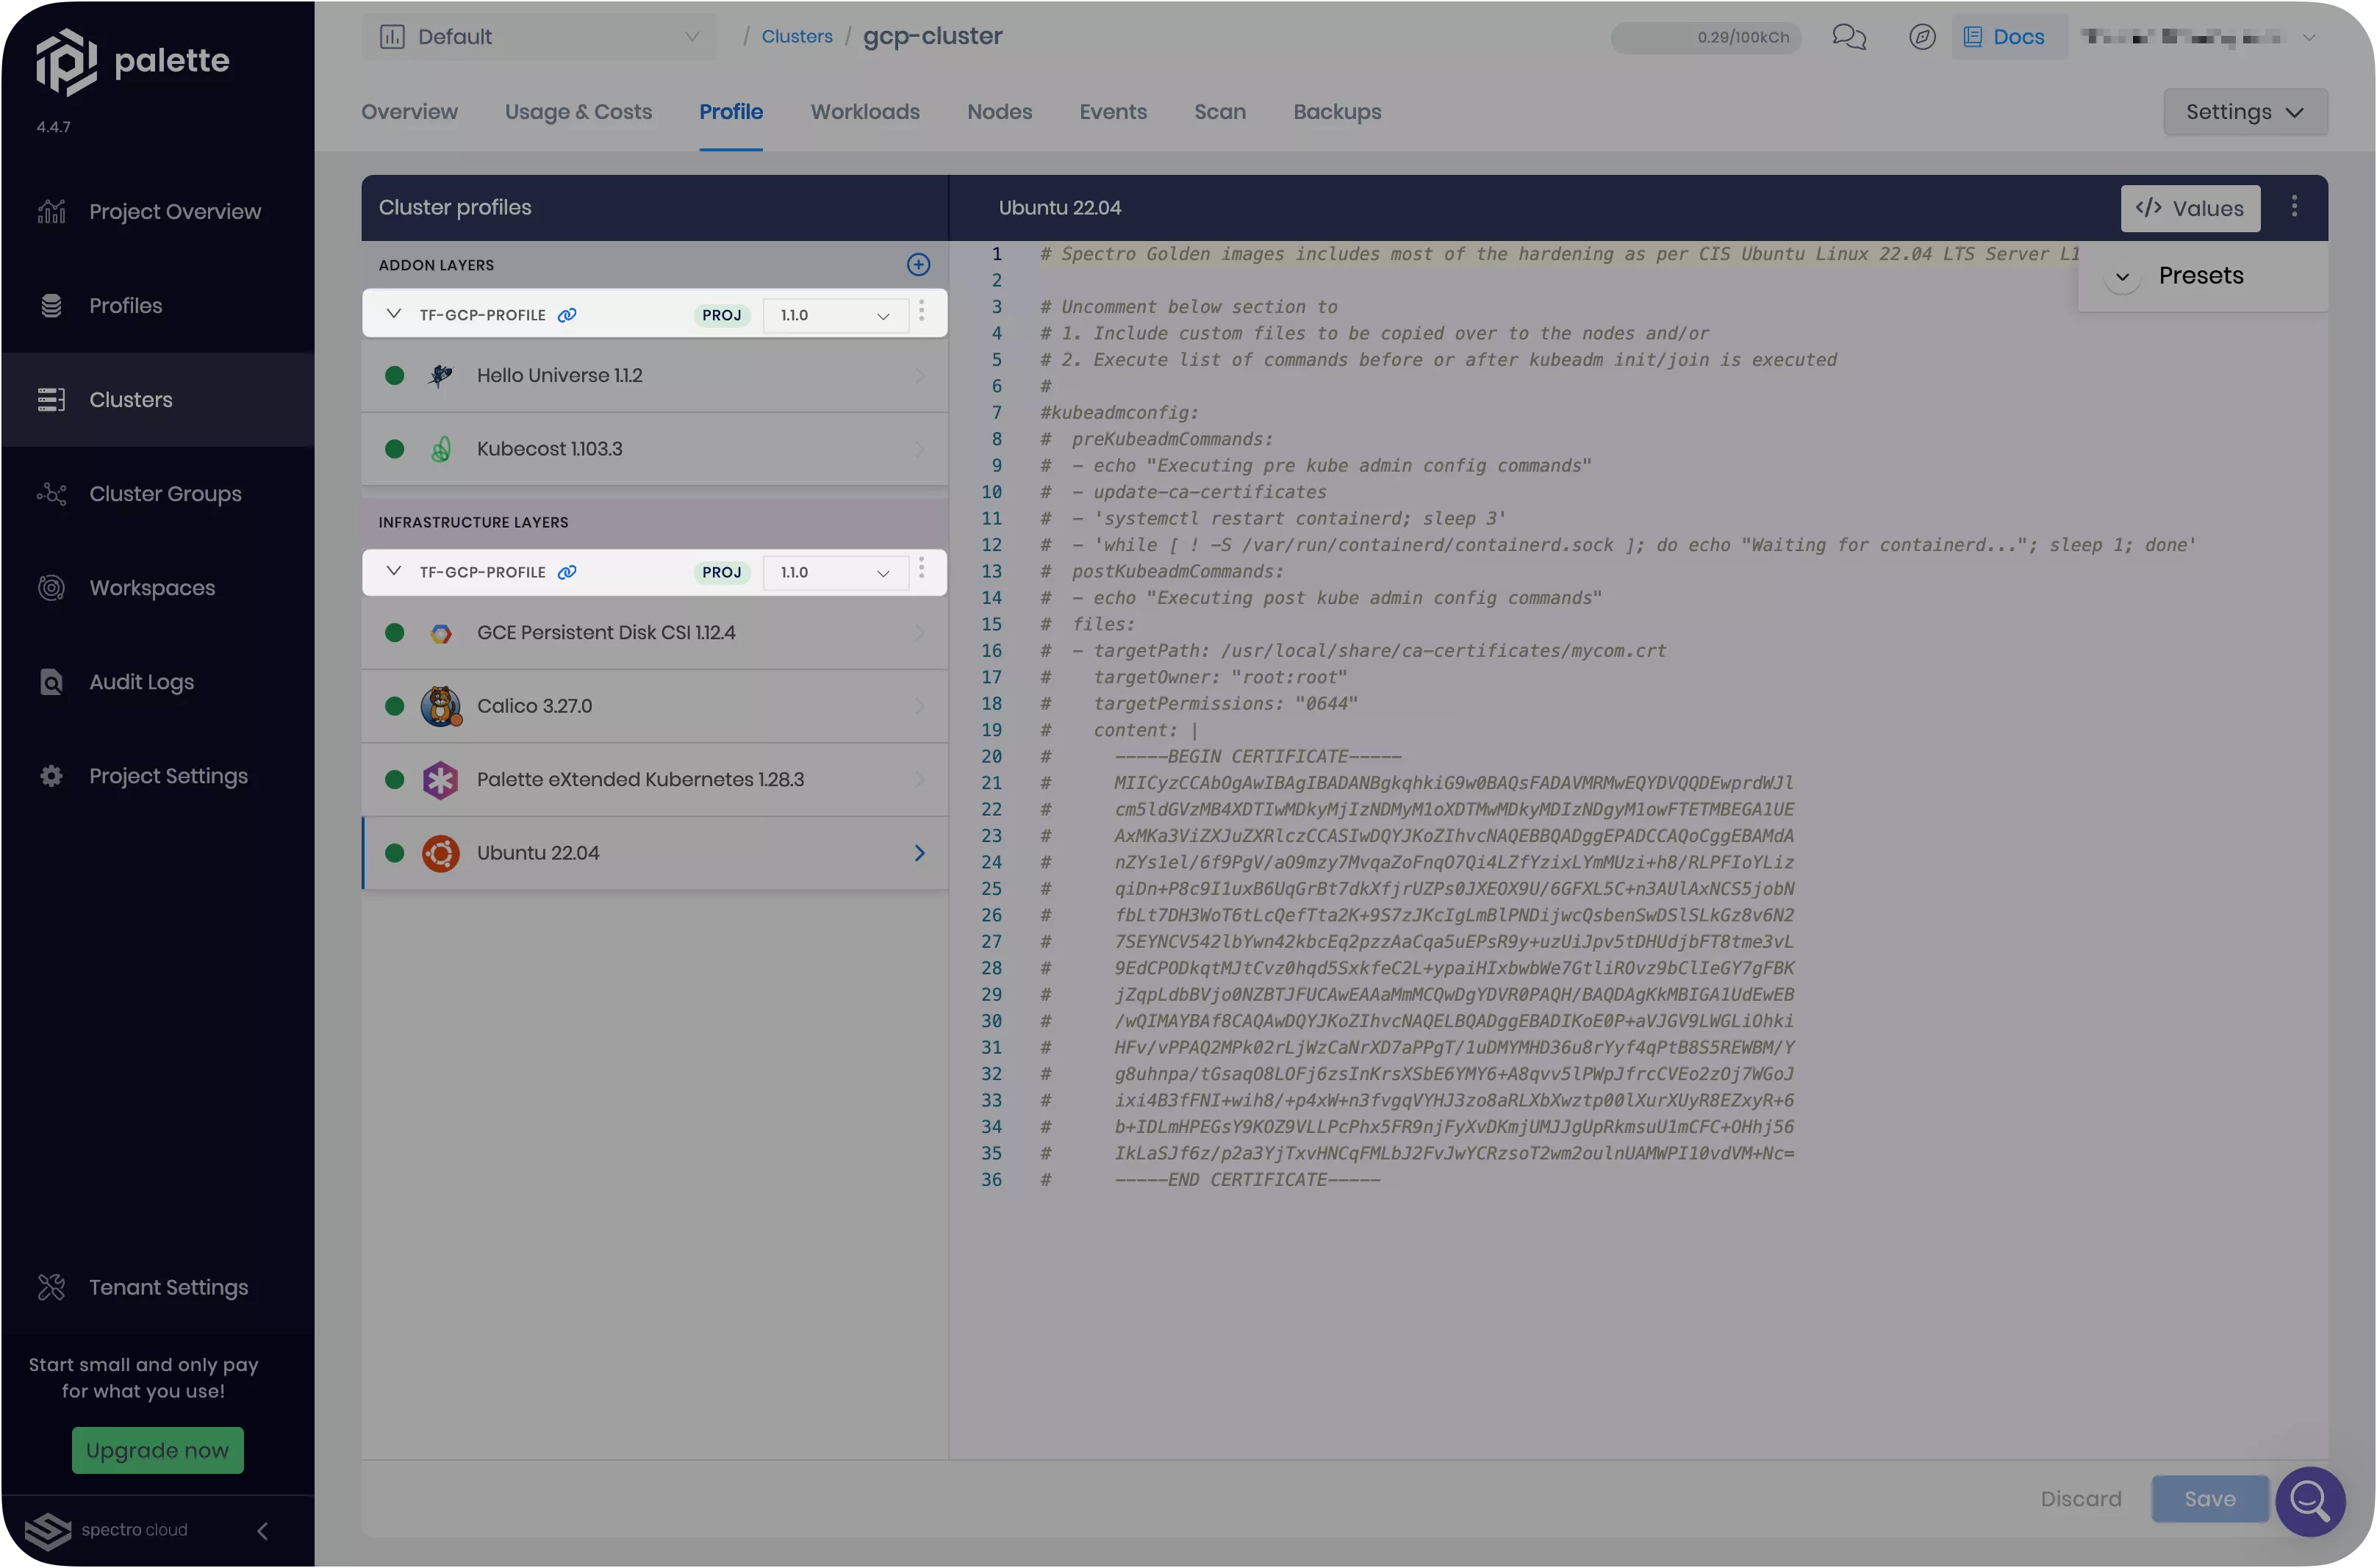2377x1568 pixels.
Task: Open Cluster Groups page
Action: [157, 493]
